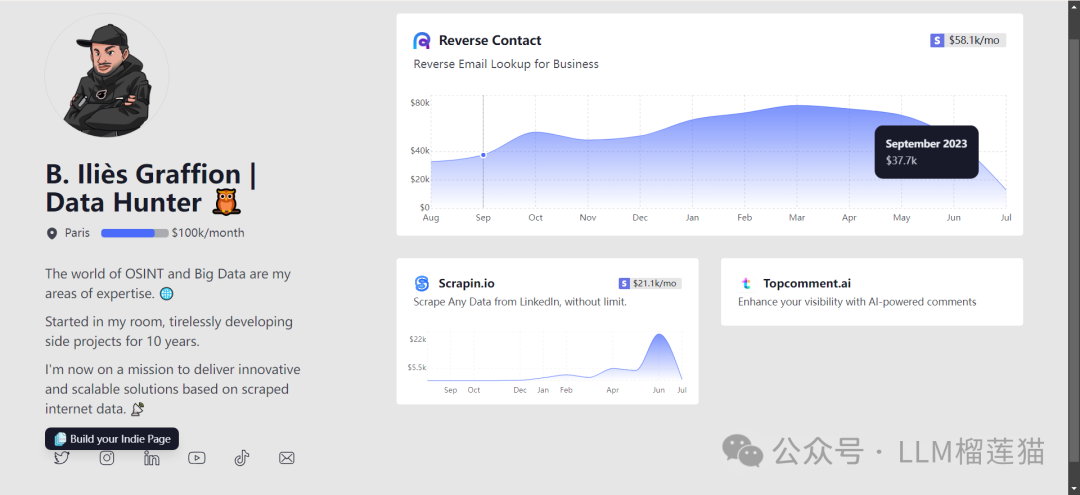
Task: Click the cartoon avatar profile picture
Action: click(x=107, y=76)
